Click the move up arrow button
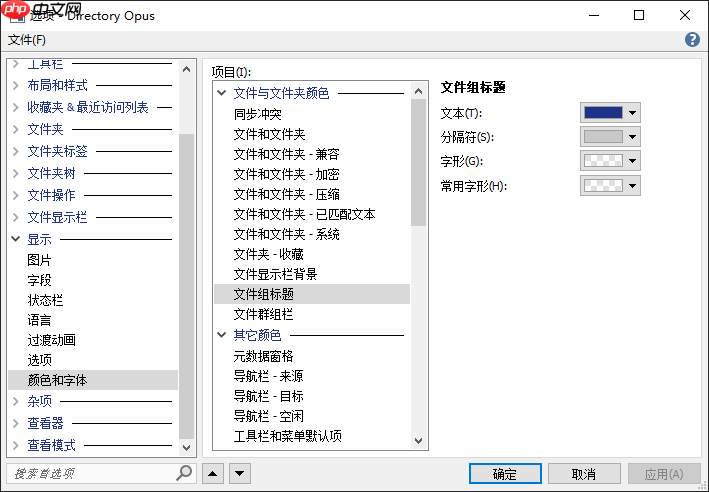709x492 pixels. 213,473
